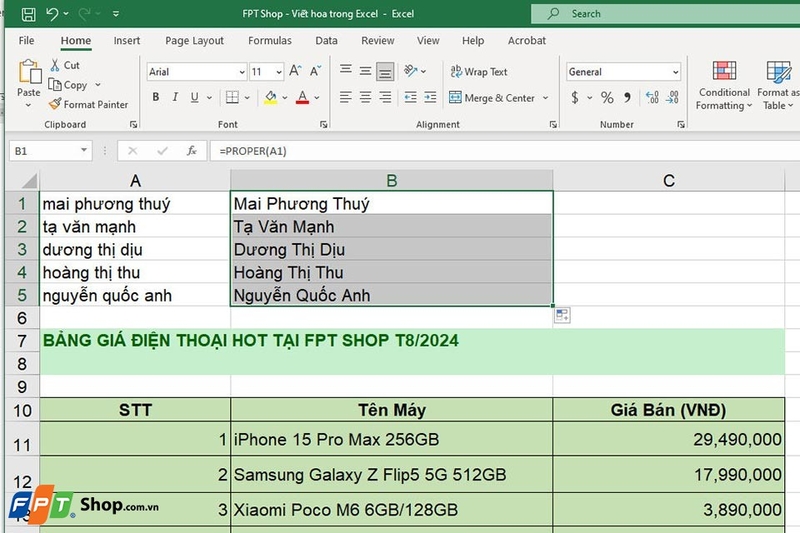Click the Auto Fill Options button
The image size is (800, 533).
[562, 315]
